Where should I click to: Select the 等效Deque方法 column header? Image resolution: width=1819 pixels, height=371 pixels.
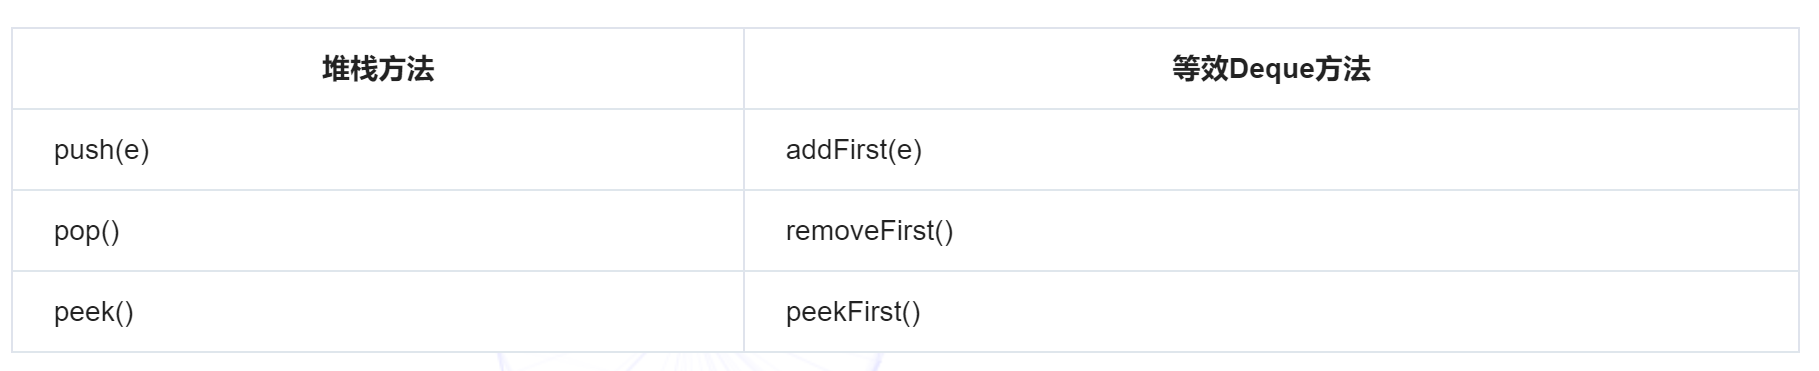[x=1271, y=69]
